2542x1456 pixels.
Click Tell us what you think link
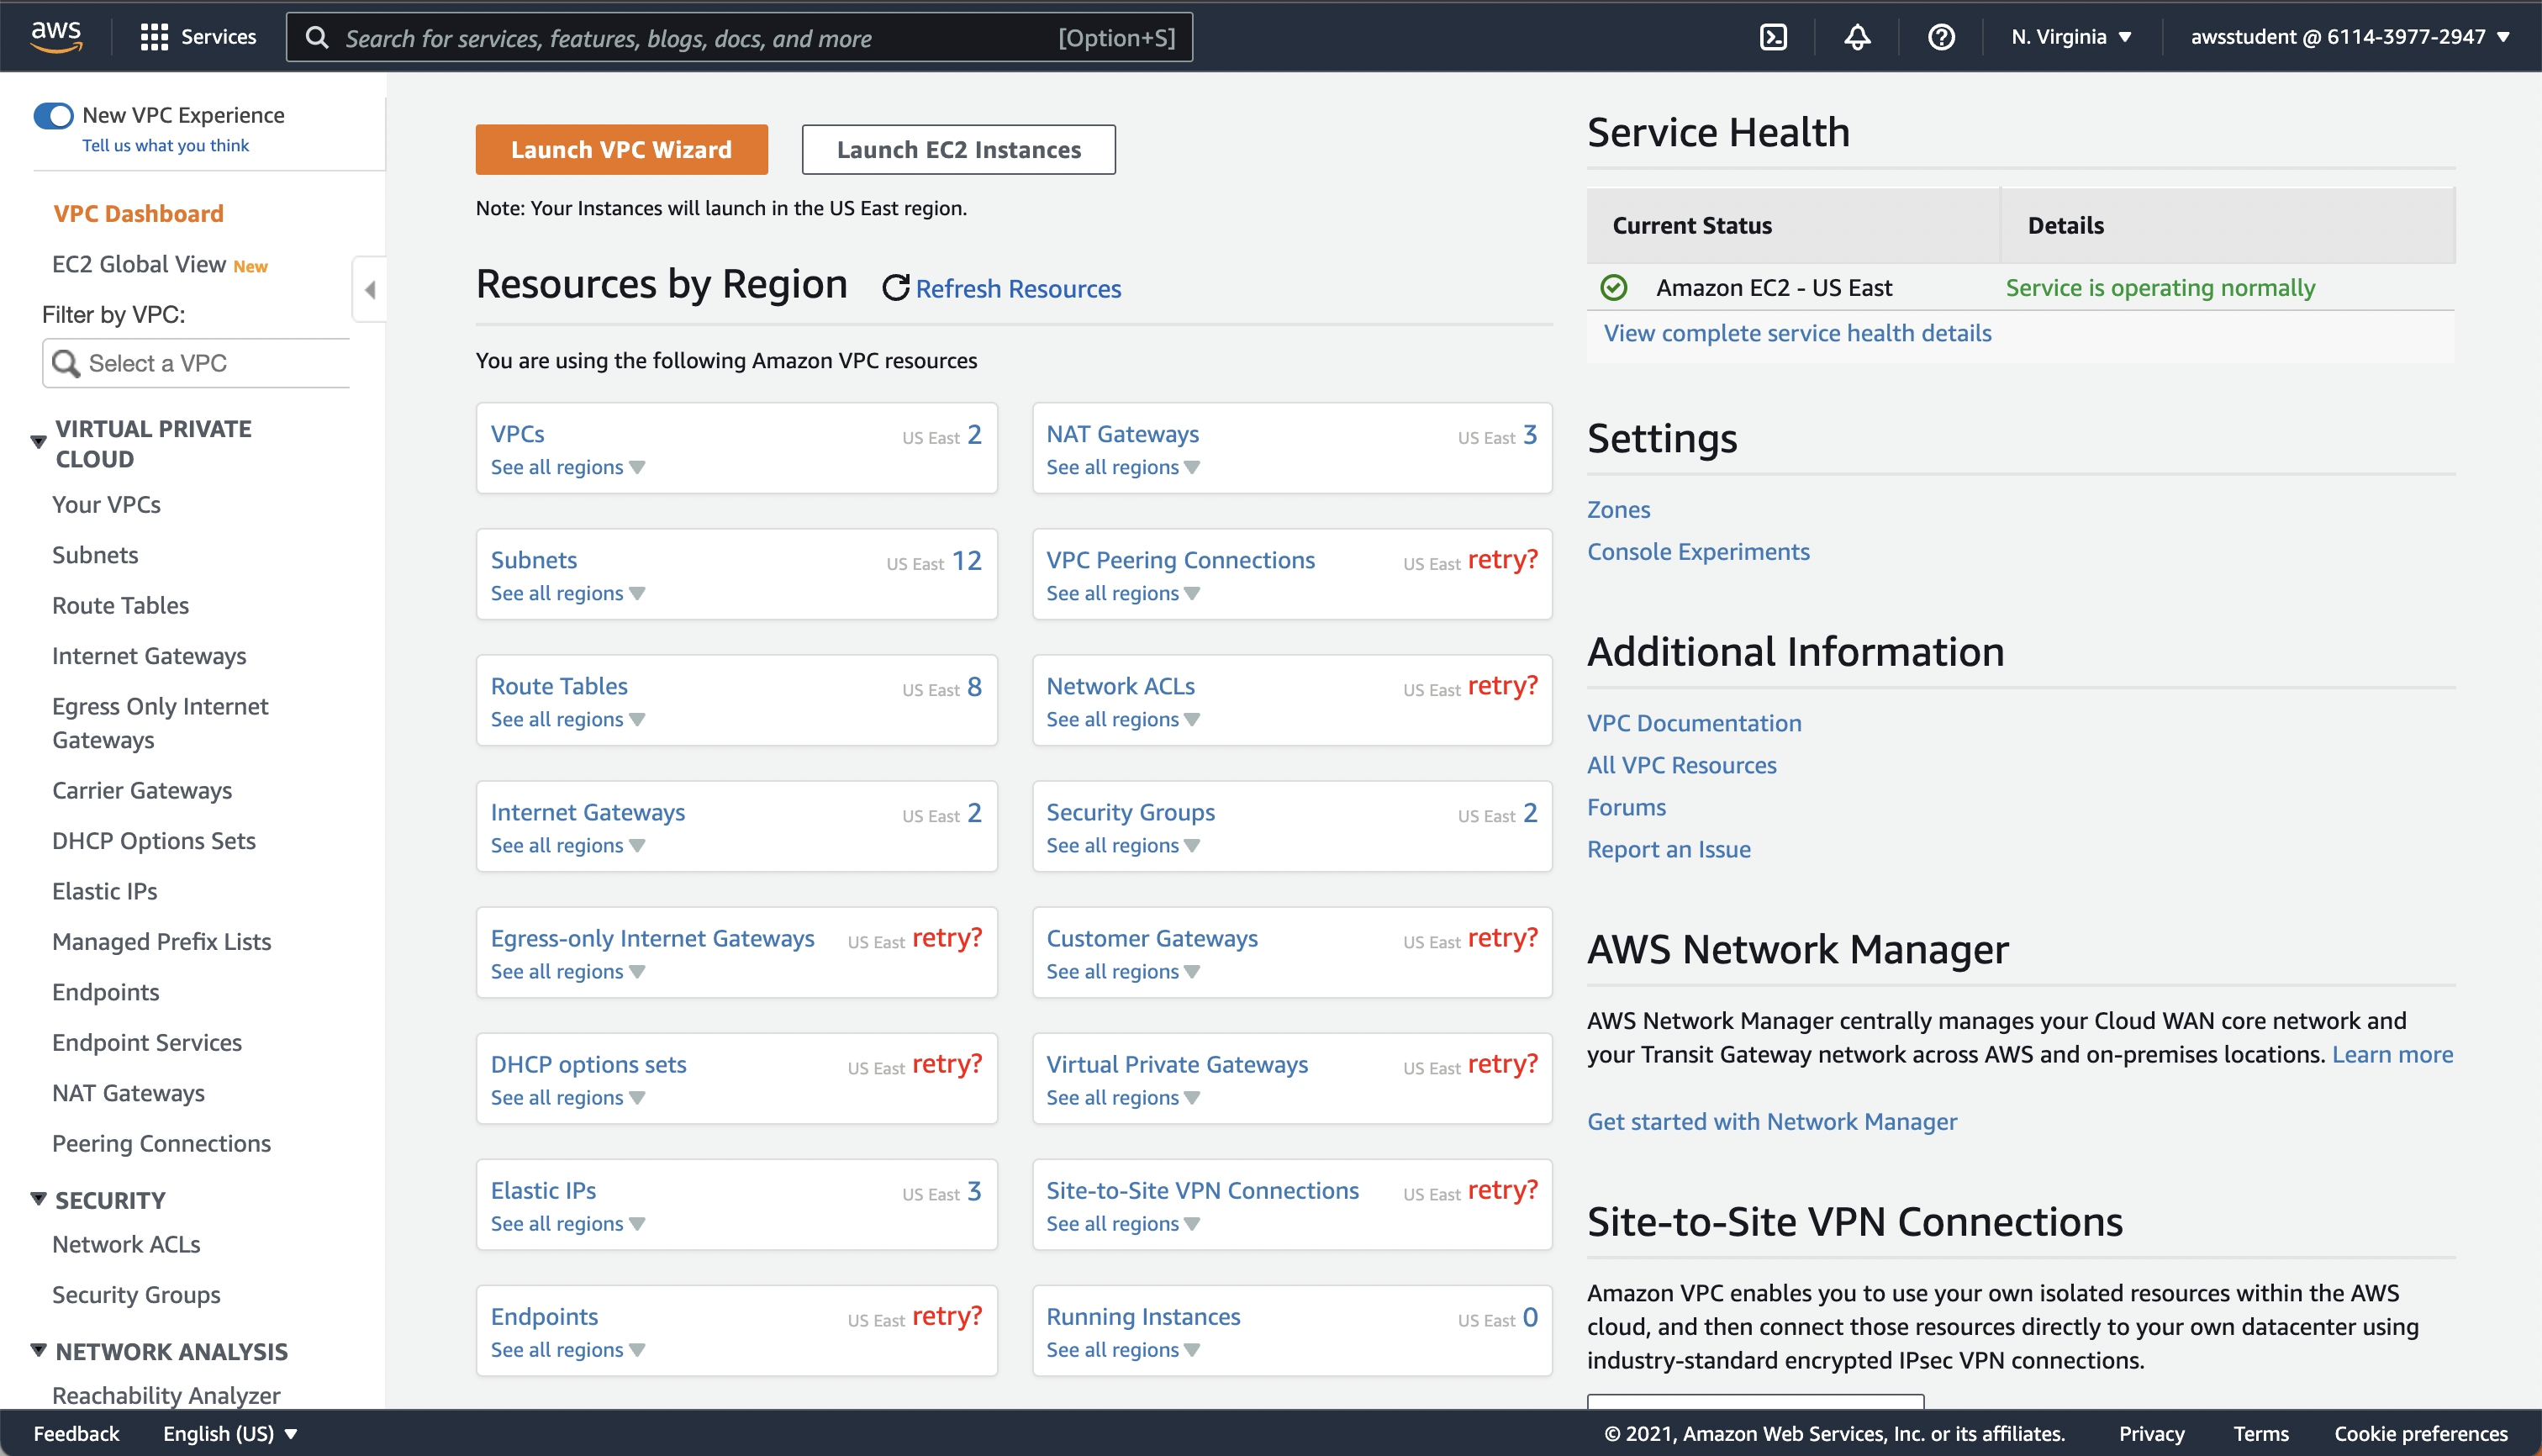pyautogui.click(x=165, y=145)
